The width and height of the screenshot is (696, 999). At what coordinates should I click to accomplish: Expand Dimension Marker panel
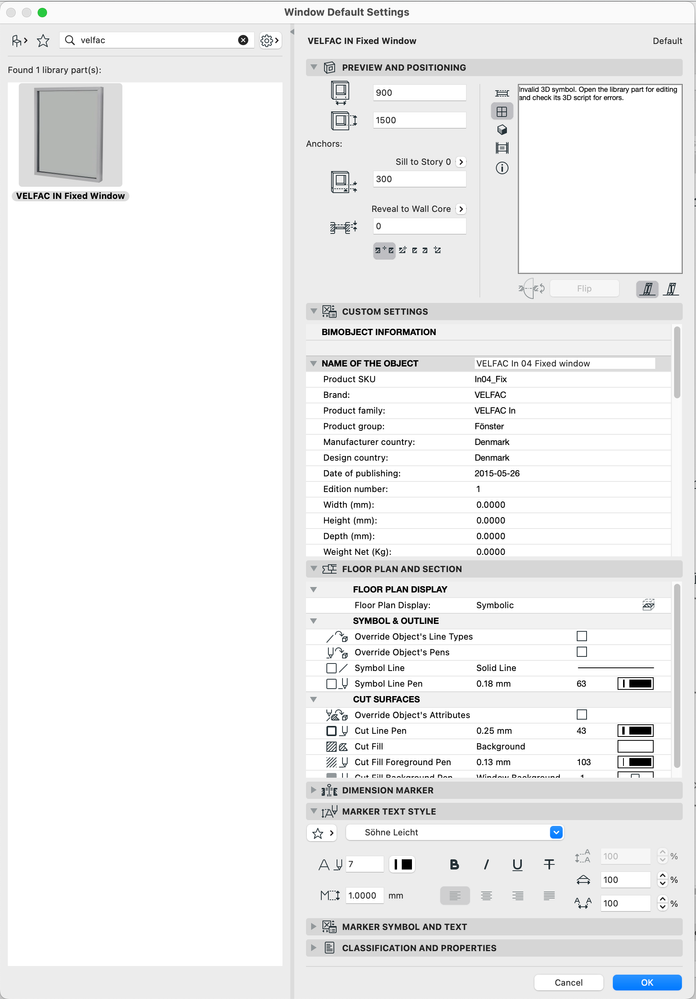[313, 790]
